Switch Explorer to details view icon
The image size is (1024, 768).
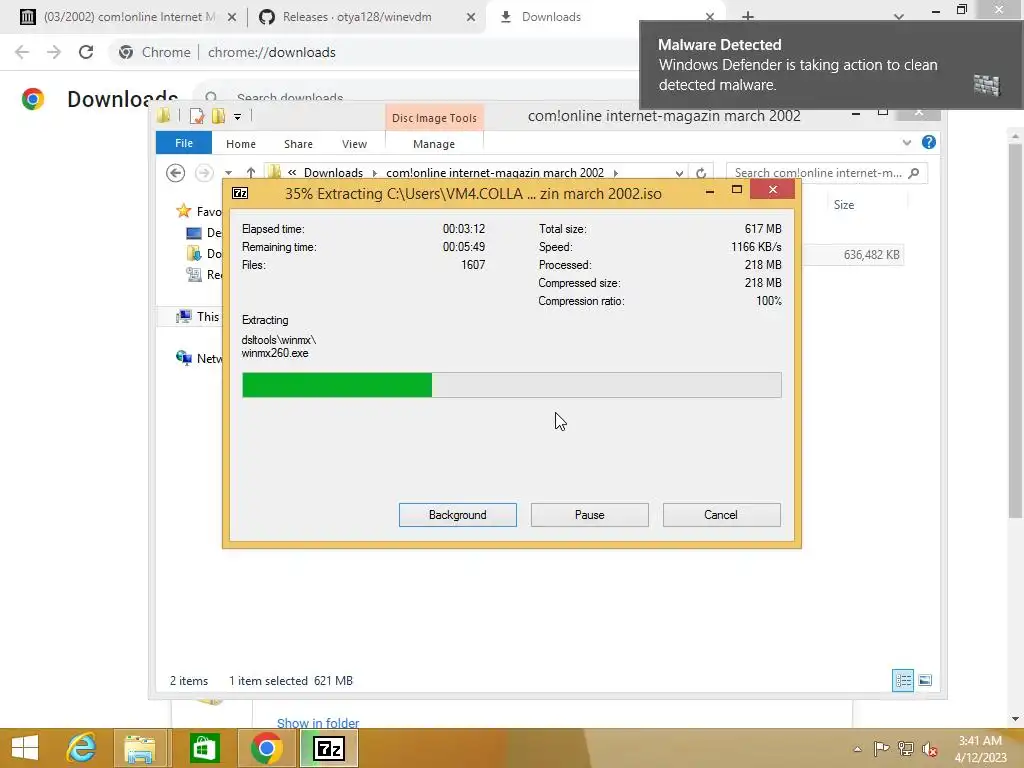(x=903, y=680)
